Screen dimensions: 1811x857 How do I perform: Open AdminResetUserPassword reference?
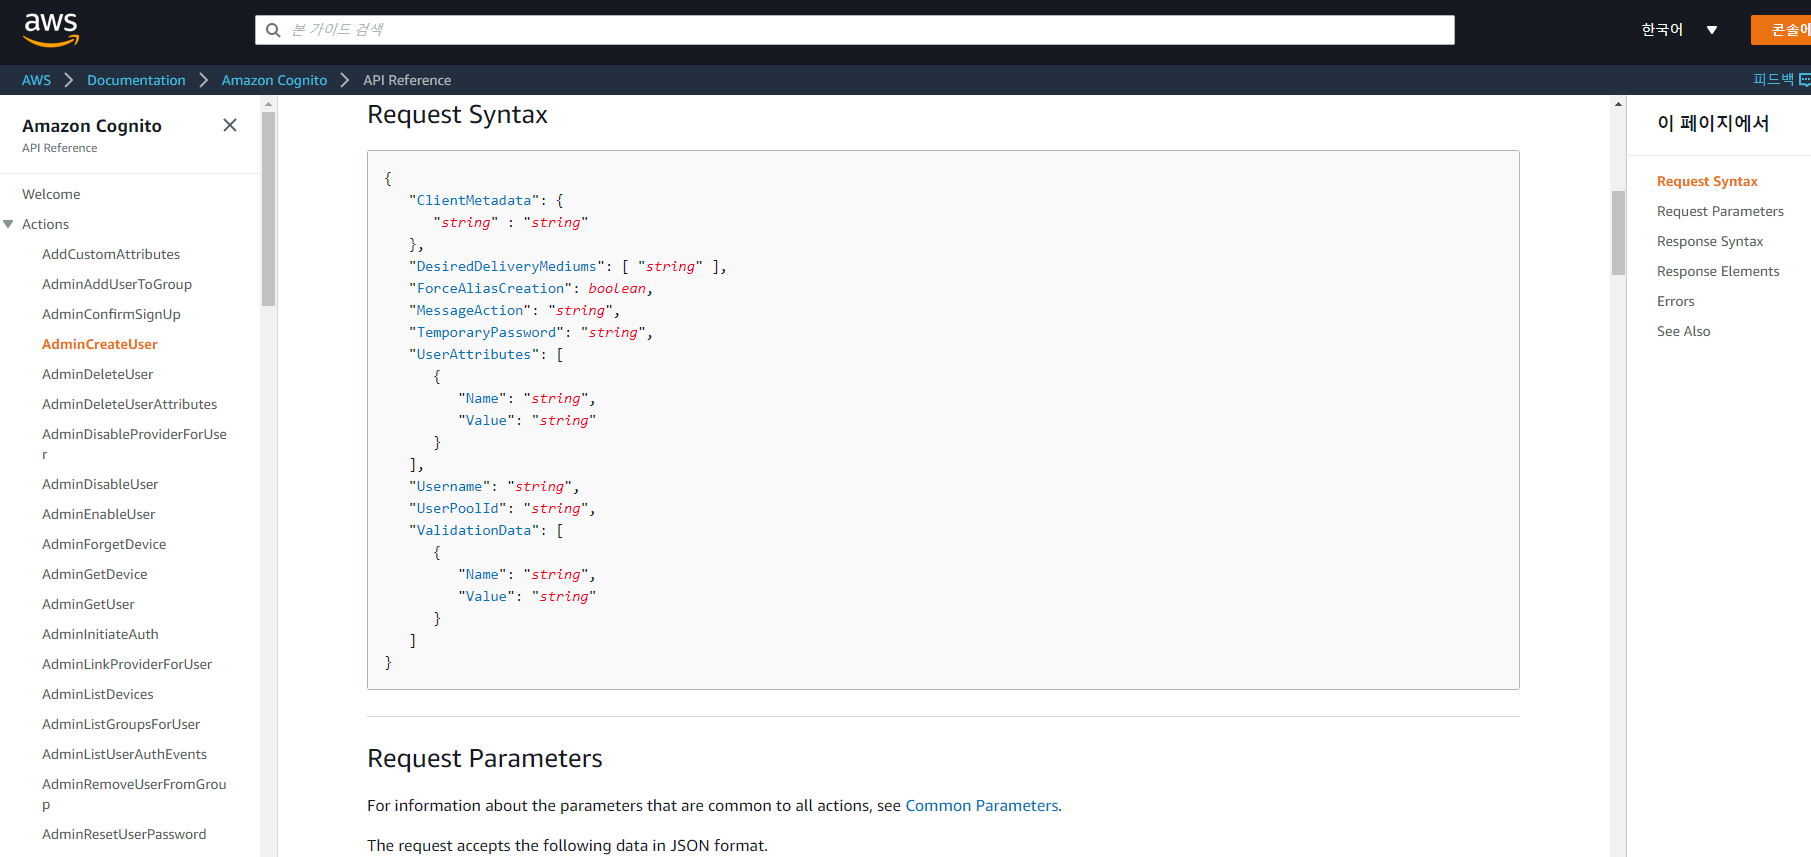tap(124, 834)
